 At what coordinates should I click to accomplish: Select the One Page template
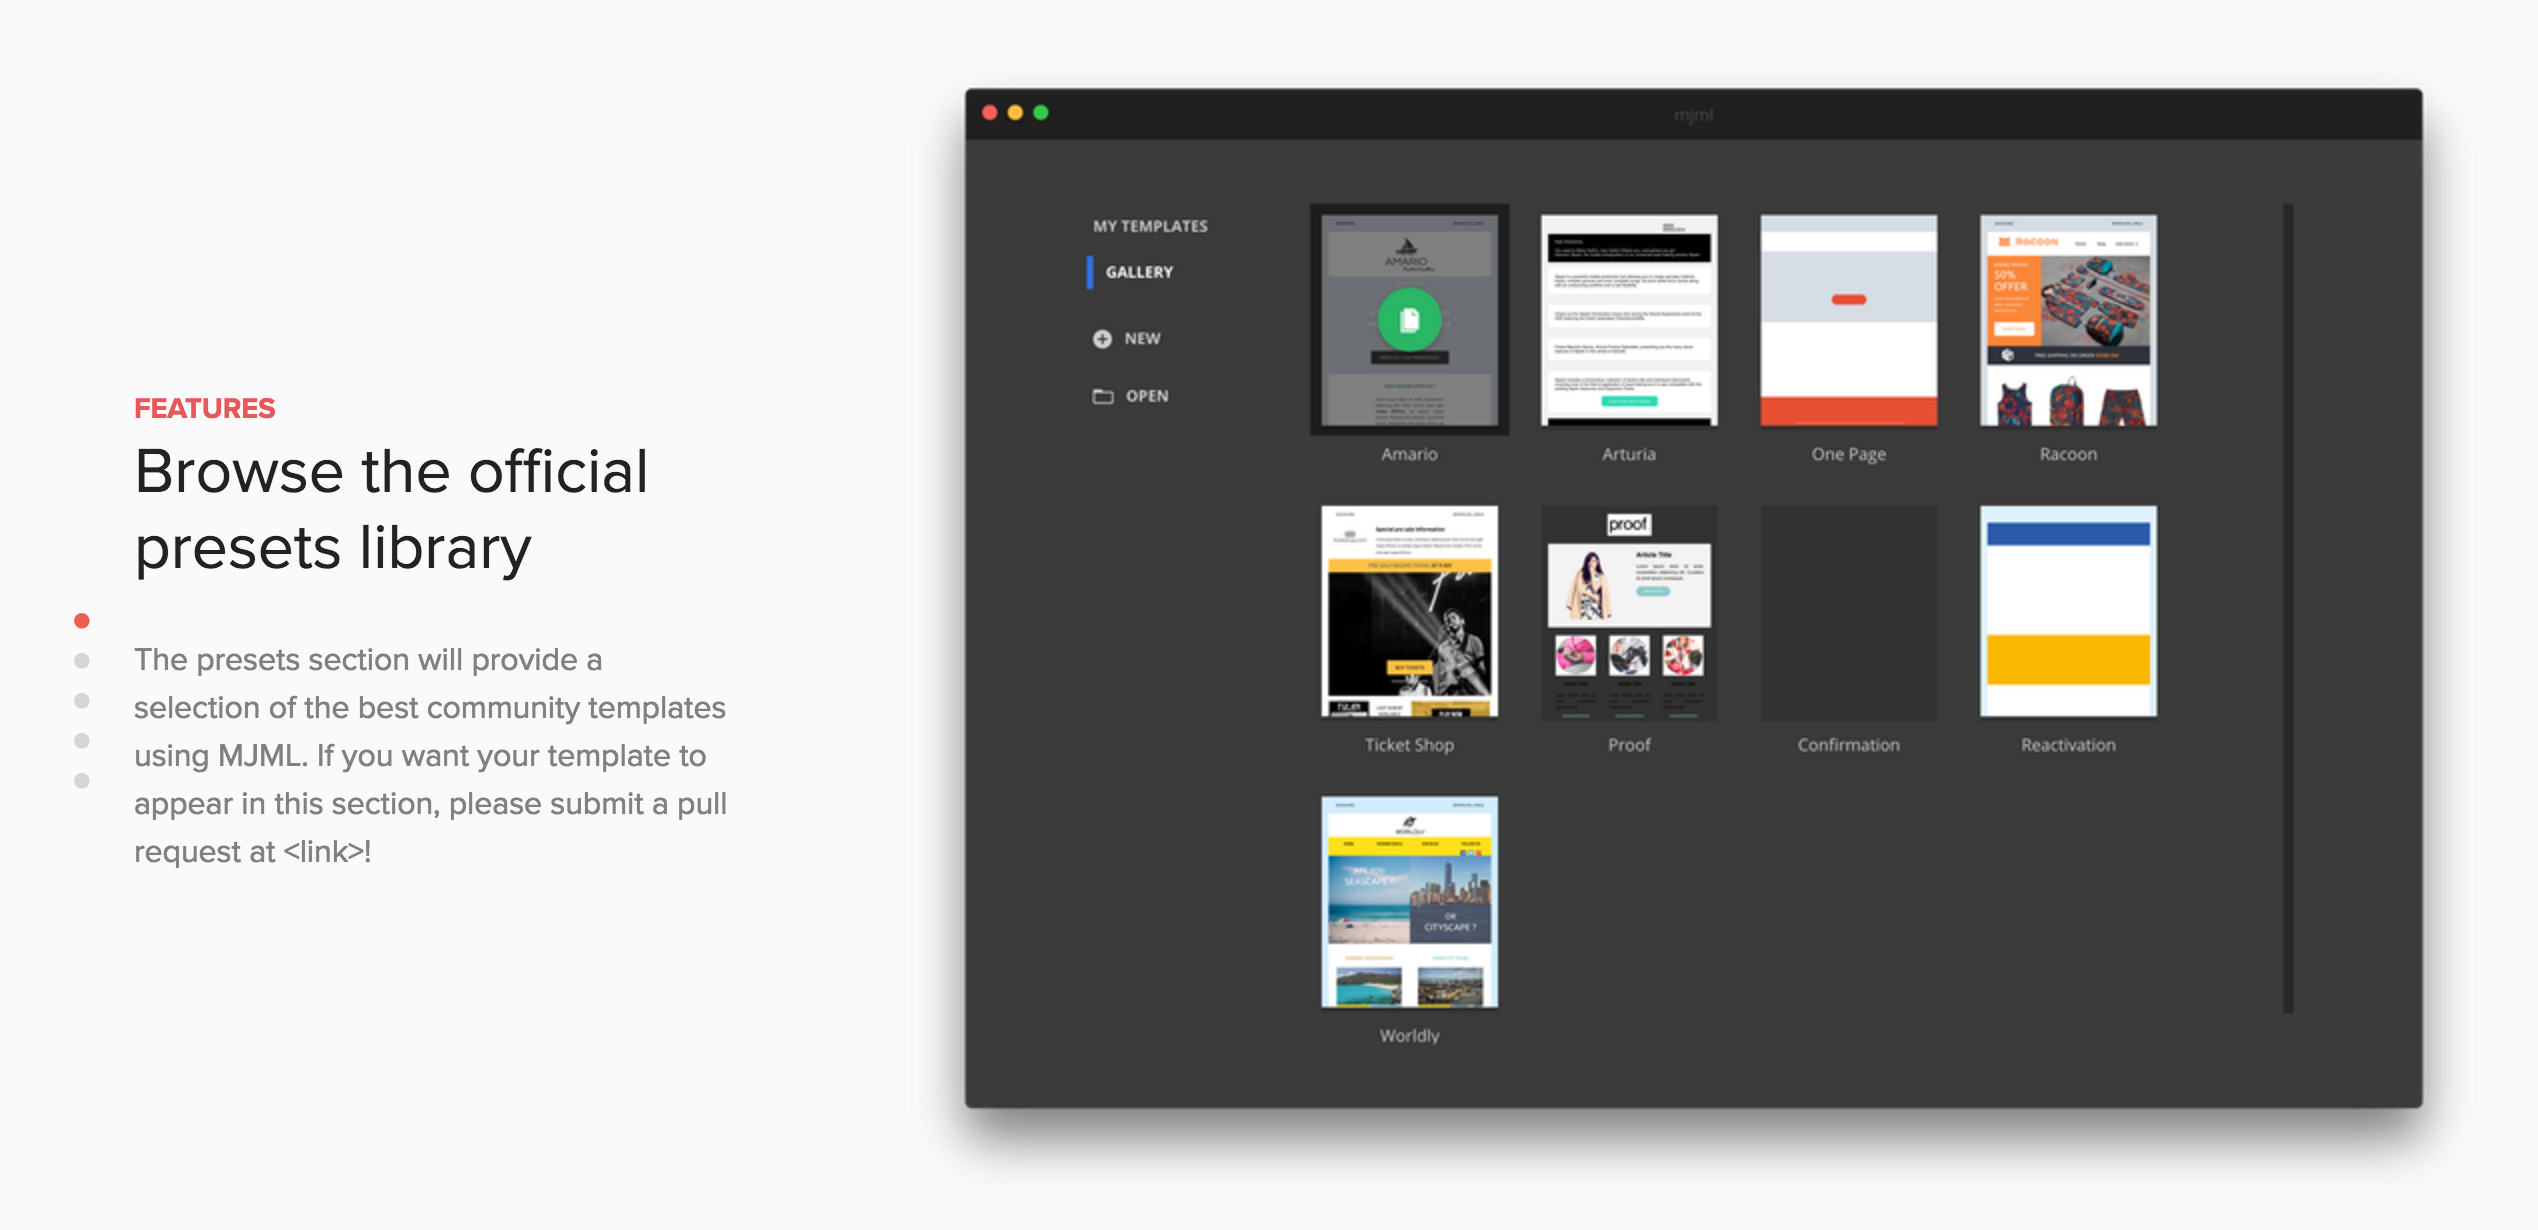pyautogui.click(x=1847, y=318)
